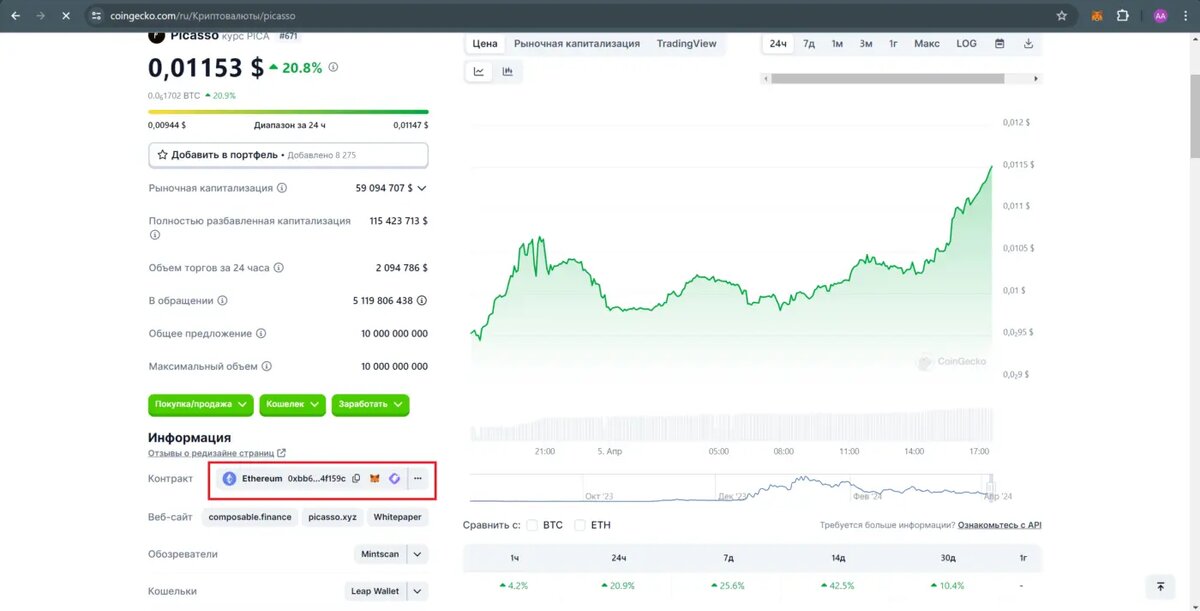Open the browser profile avatar
The image size is (1200, 611).
(x=1160, y=16)
